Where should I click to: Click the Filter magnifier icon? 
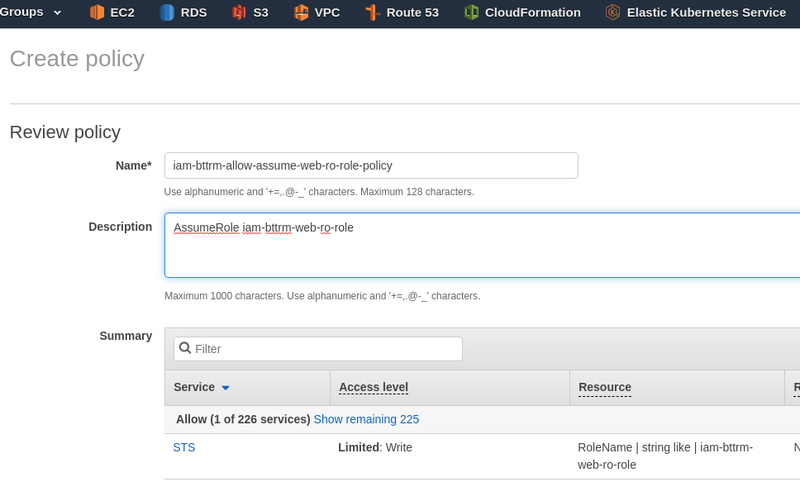point(185,348)
